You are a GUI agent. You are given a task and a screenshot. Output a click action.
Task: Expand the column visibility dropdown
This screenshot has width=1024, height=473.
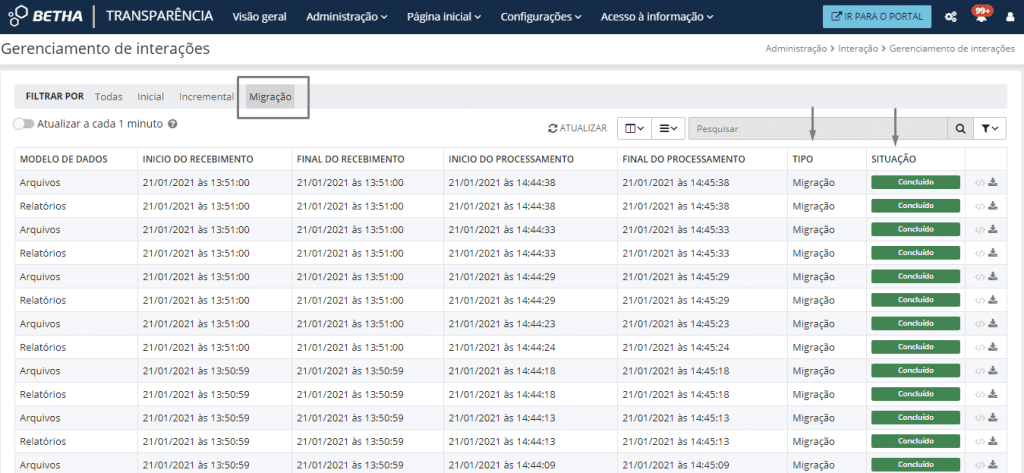click(634, 128)
